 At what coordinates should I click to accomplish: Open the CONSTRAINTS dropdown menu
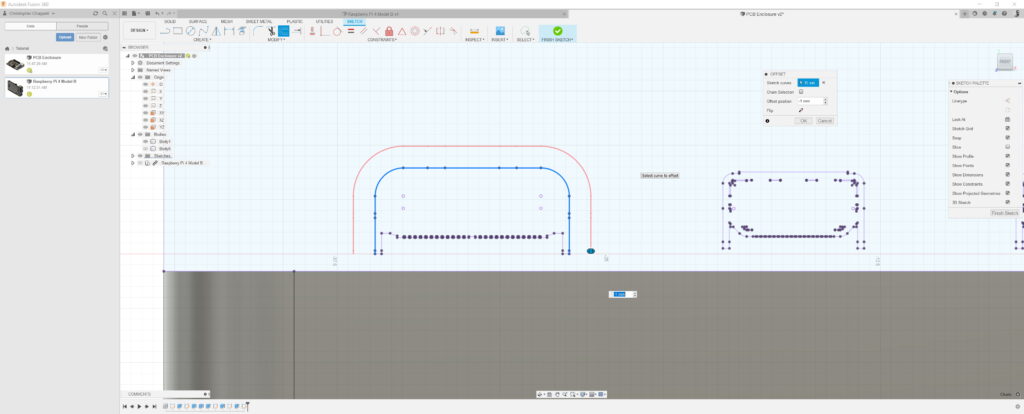click(x=381, y=40)
